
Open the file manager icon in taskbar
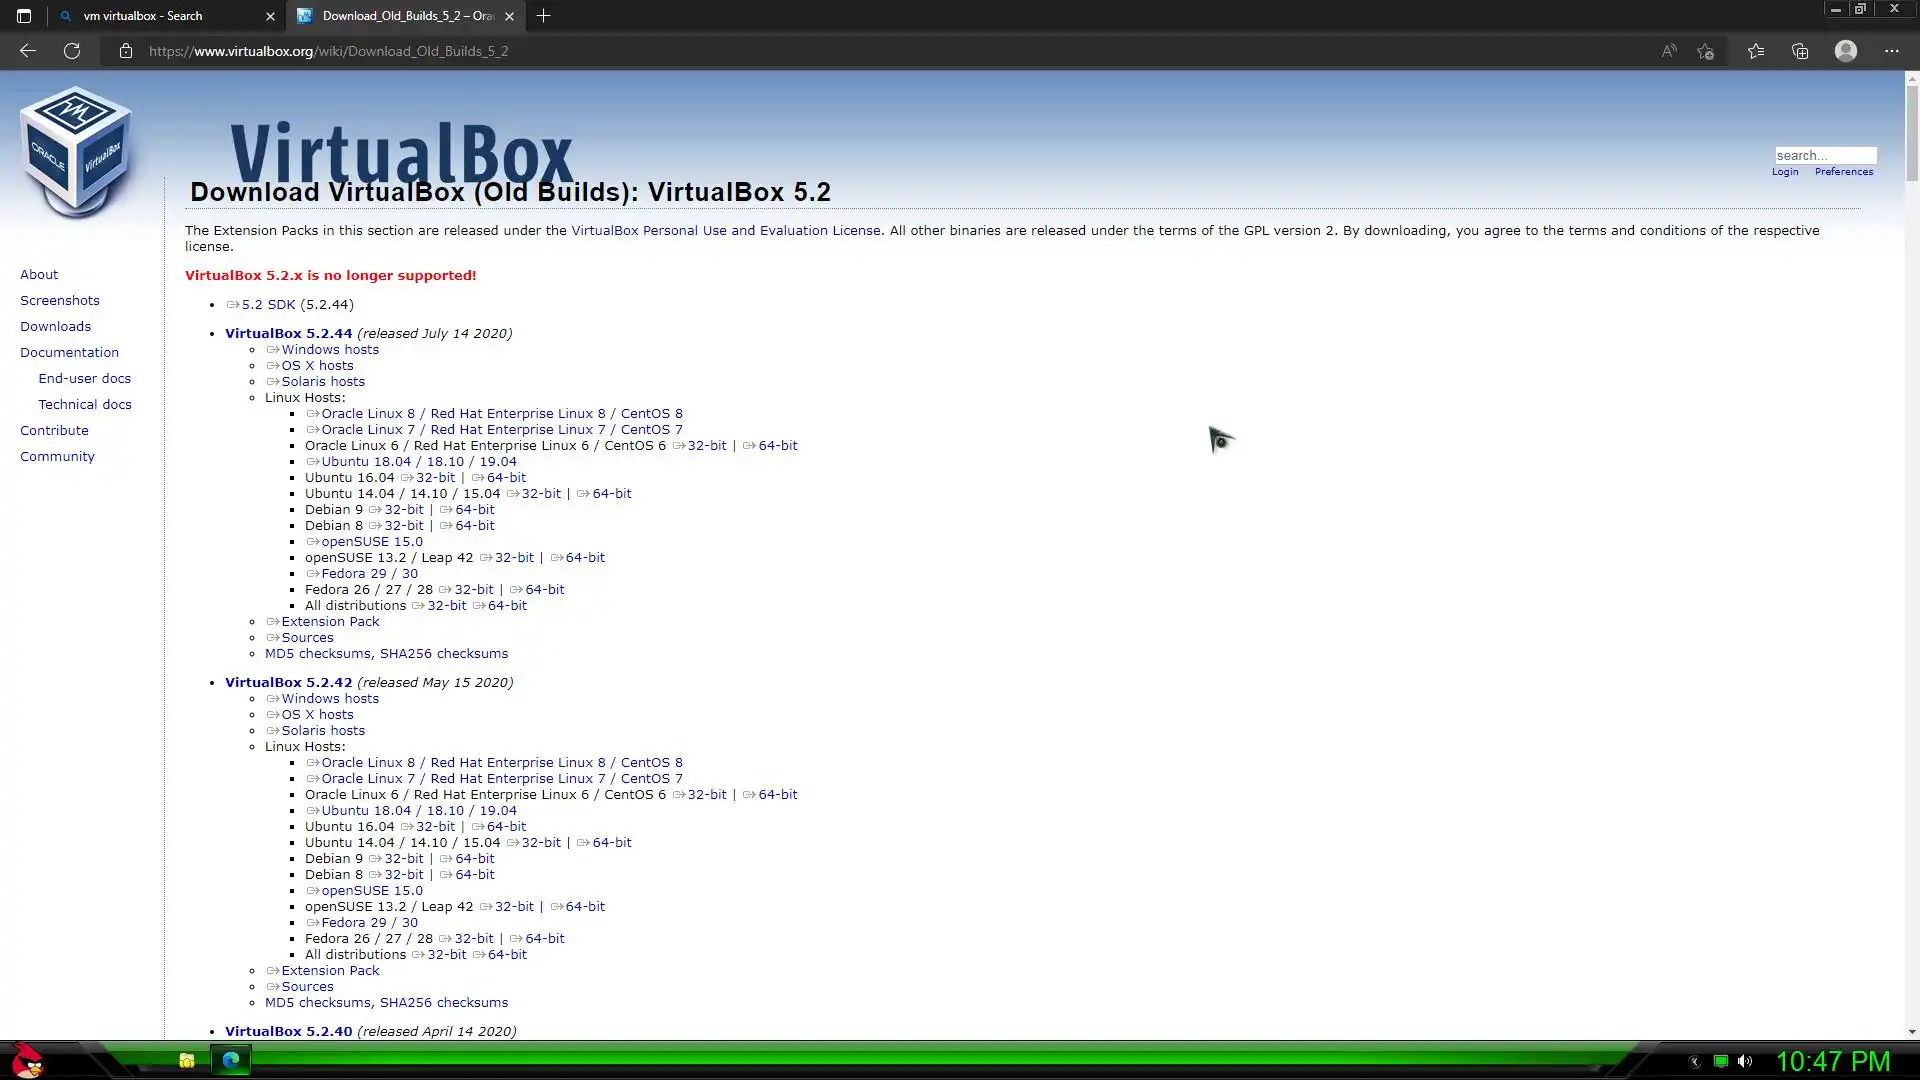[x=187, y=1061]
